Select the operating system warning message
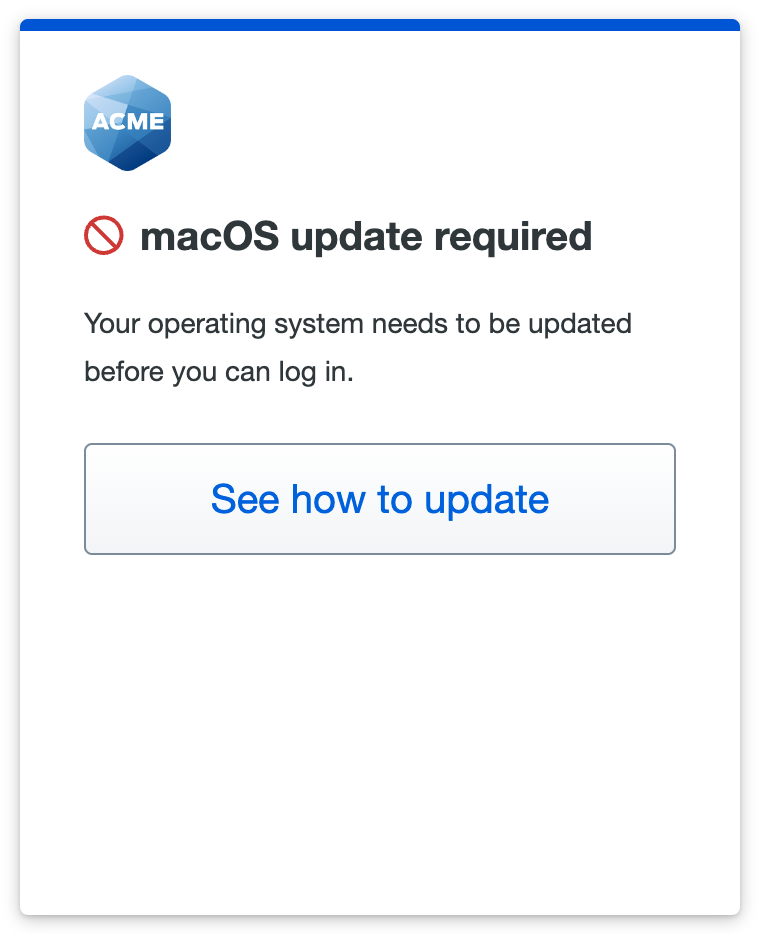Screen dimensions: 760x934 pyautogui.click(x=357, y=324)
